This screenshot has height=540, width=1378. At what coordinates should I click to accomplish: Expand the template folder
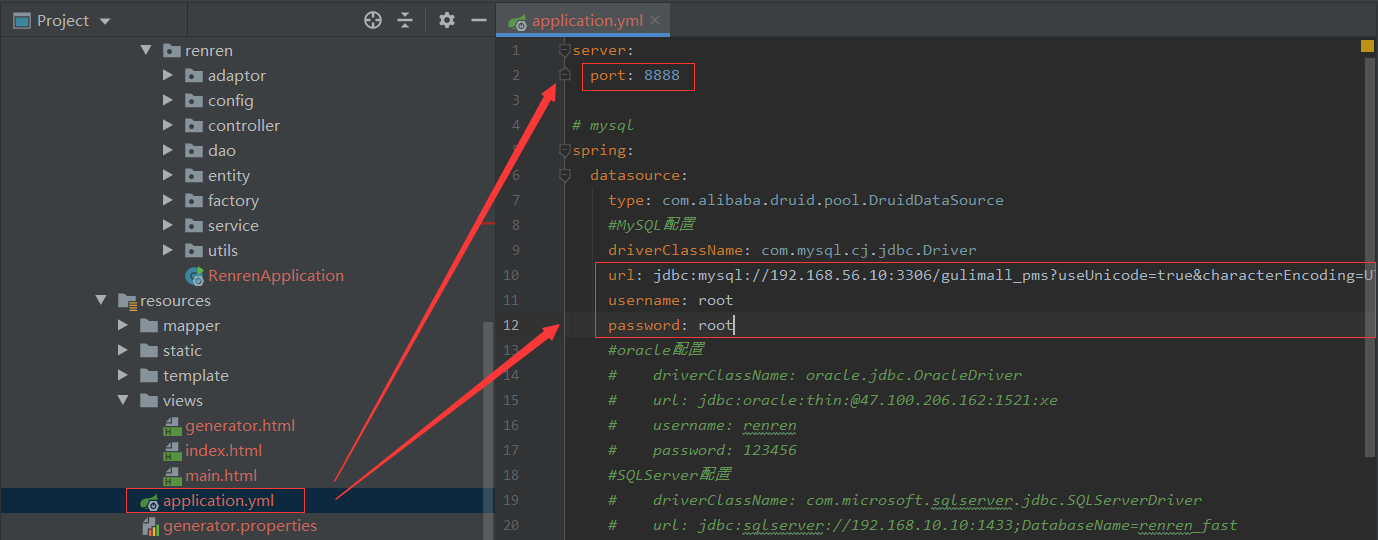coord(122,375)
